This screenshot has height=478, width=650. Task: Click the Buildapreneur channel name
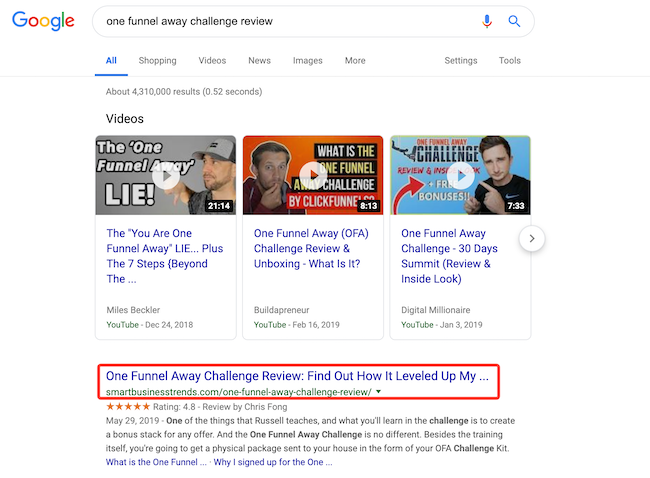[281, 310]
